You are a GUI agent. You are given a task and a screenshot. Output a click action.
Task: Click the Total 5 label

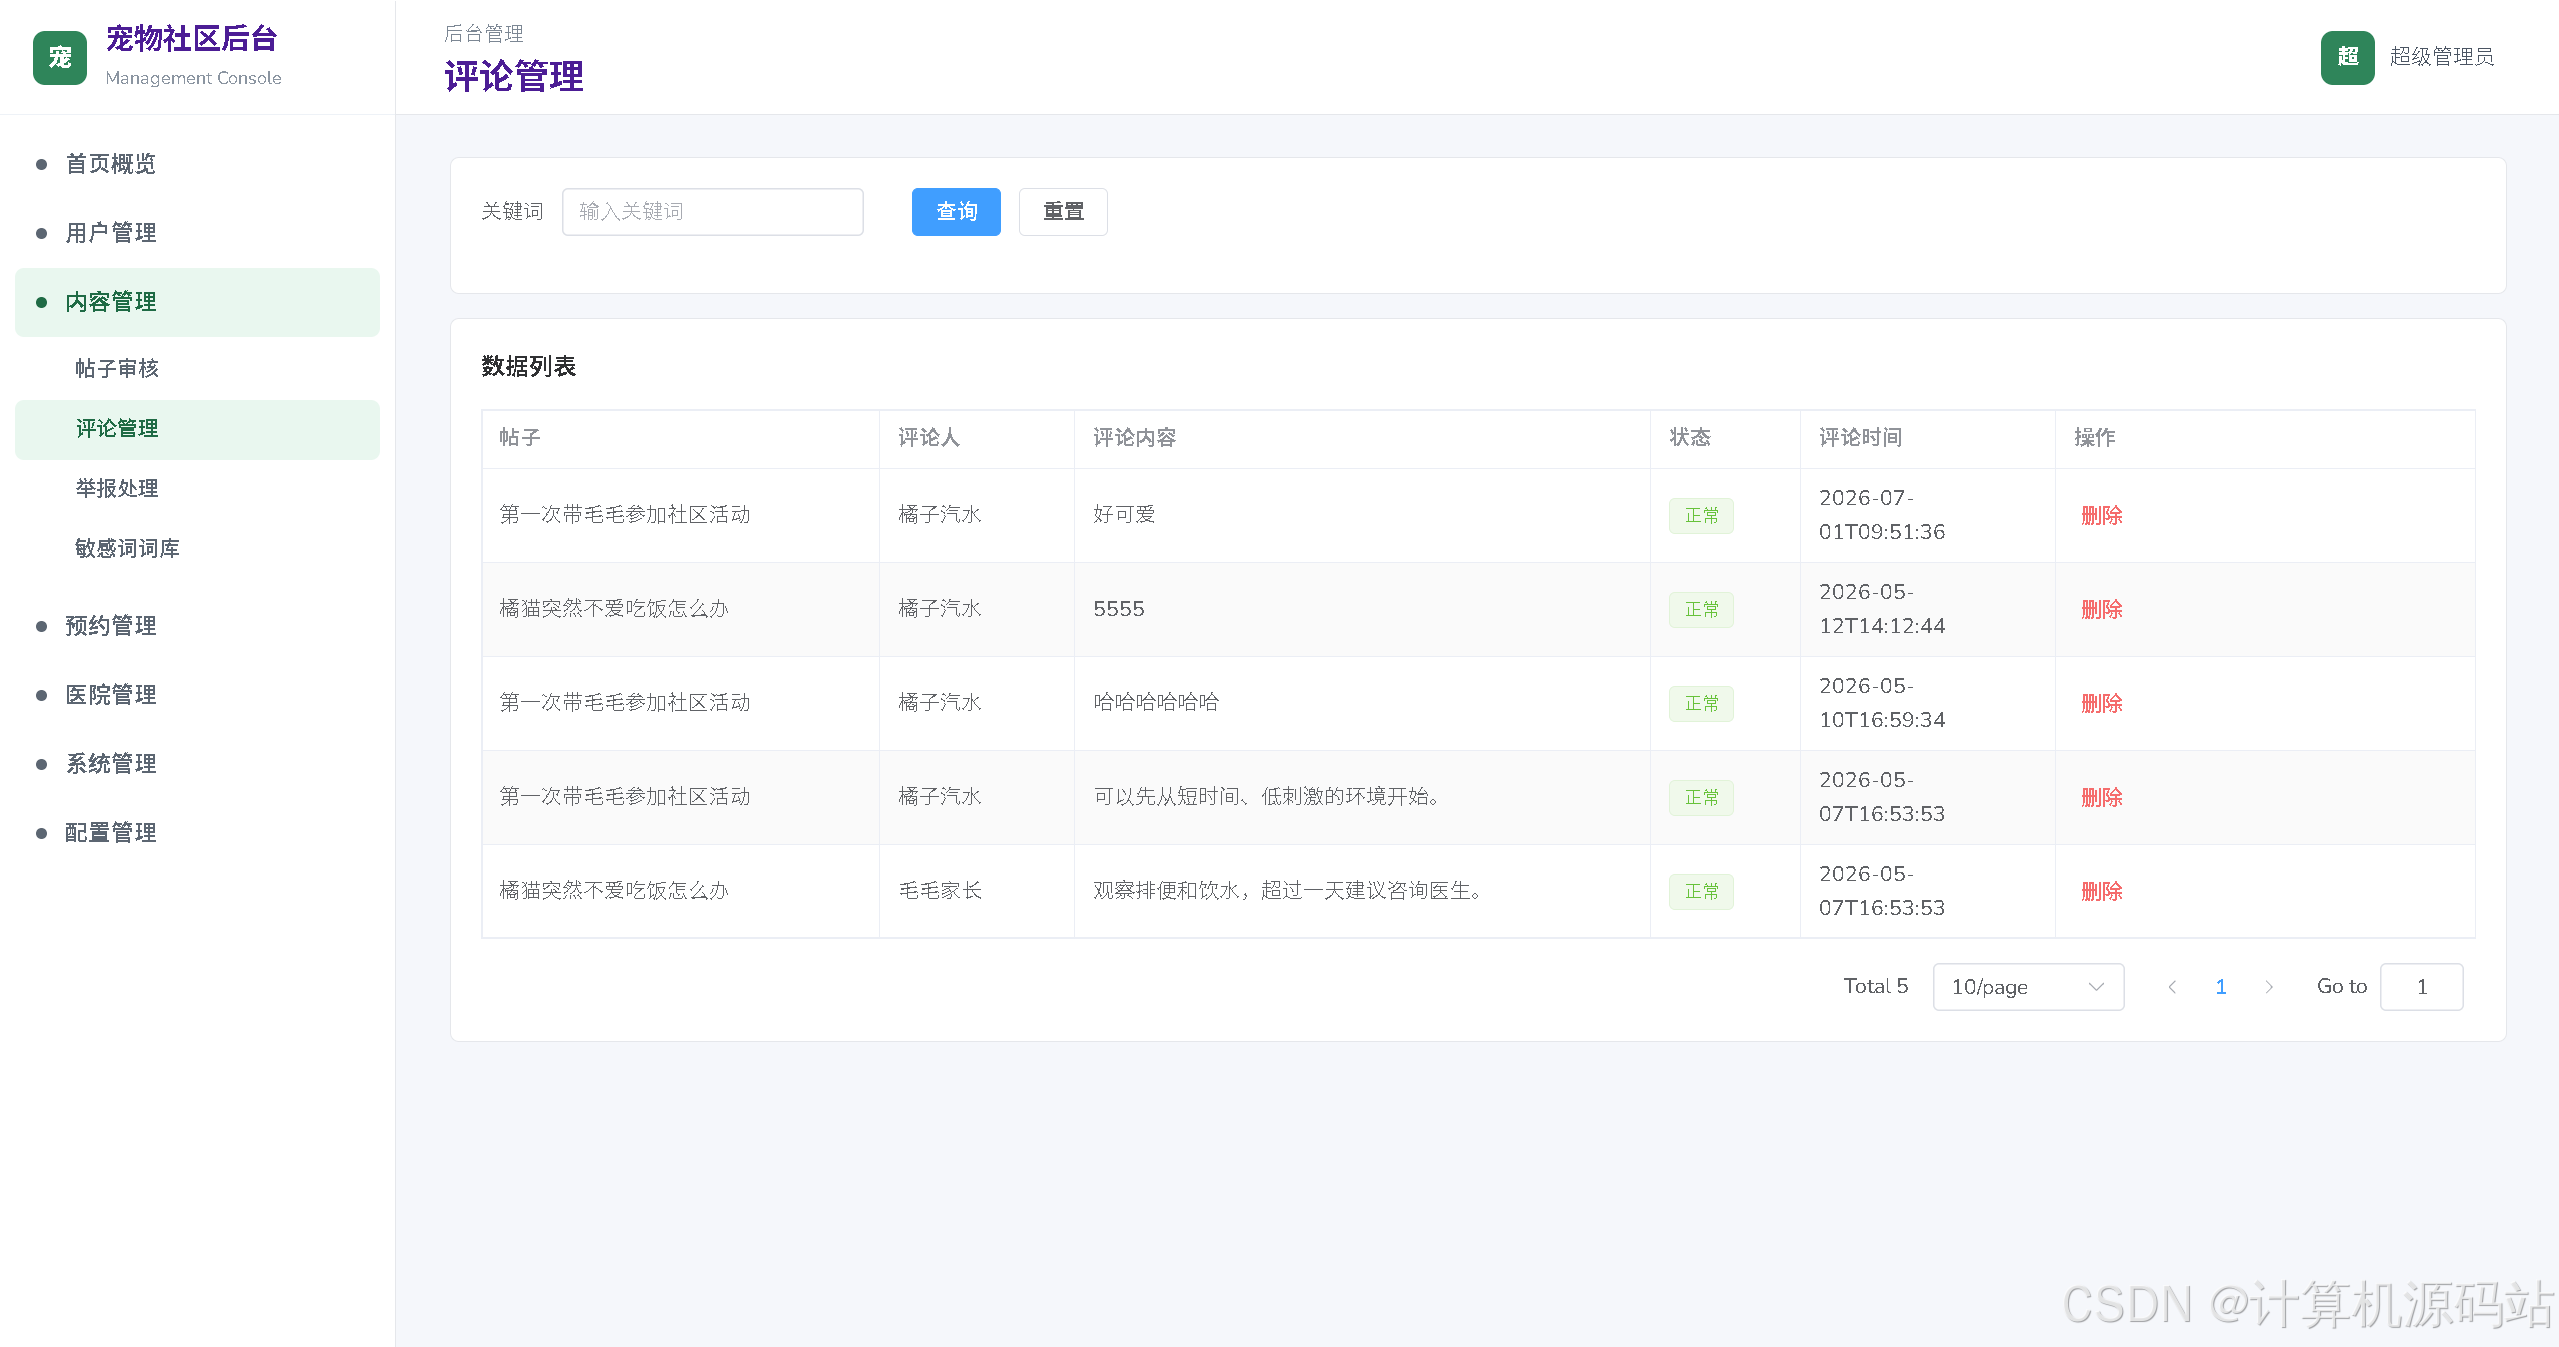(x=1876, y=987)
